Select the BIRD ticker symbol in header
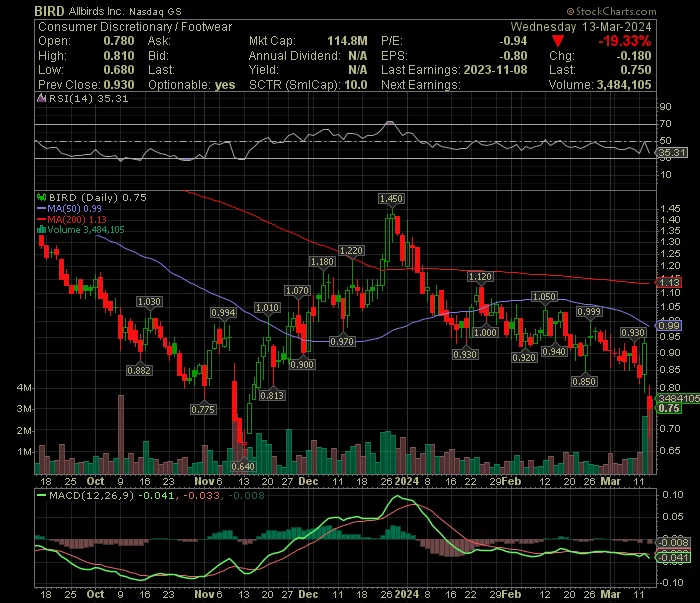 click(50, 11)
